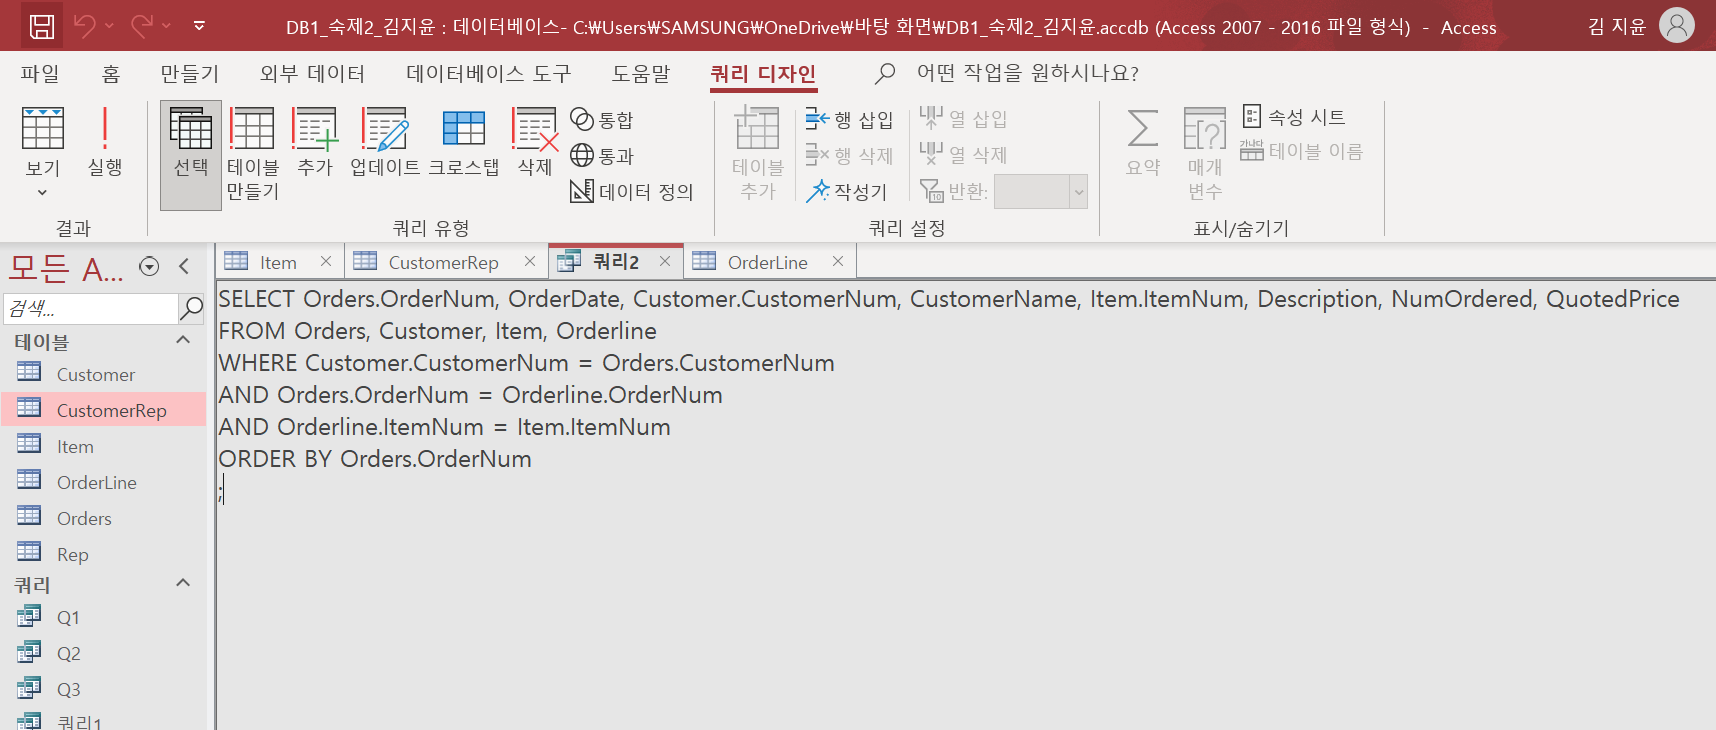Open query Q3
The image size is (1716, 730).
pos(103,689)
